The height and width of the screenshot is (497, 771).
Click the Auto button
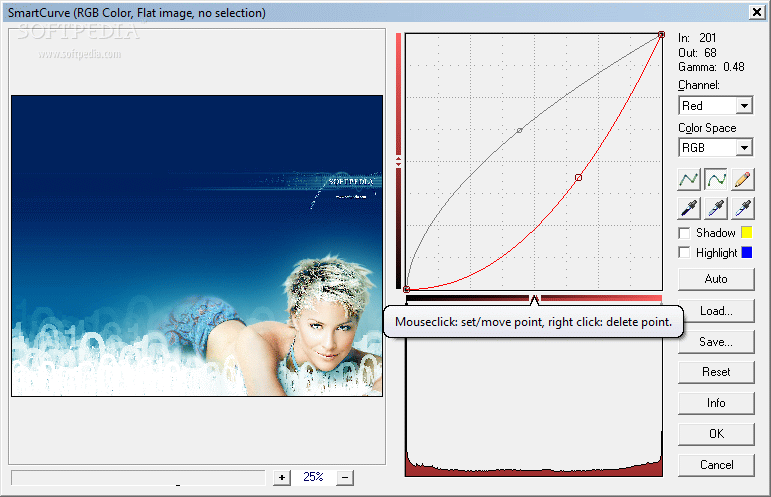coord(716,279)
